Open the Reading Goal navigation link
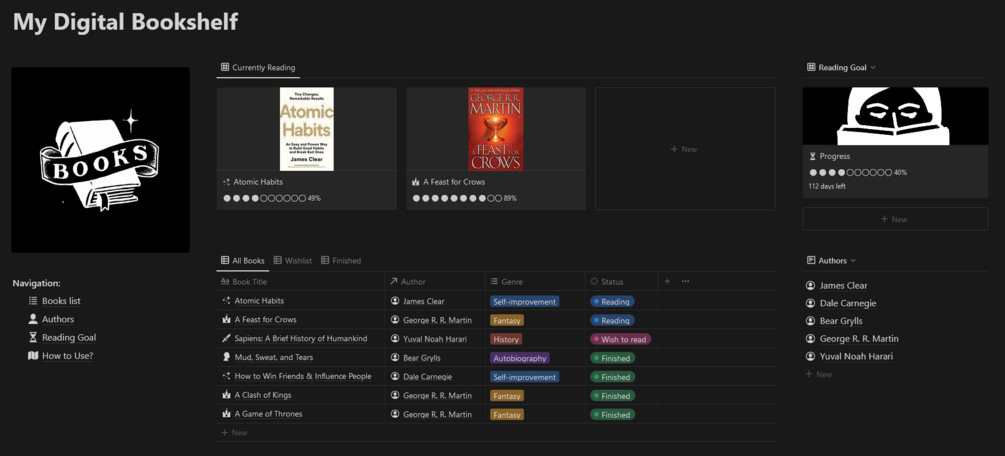Viewport: 1005px width, 456px height. 69,337
